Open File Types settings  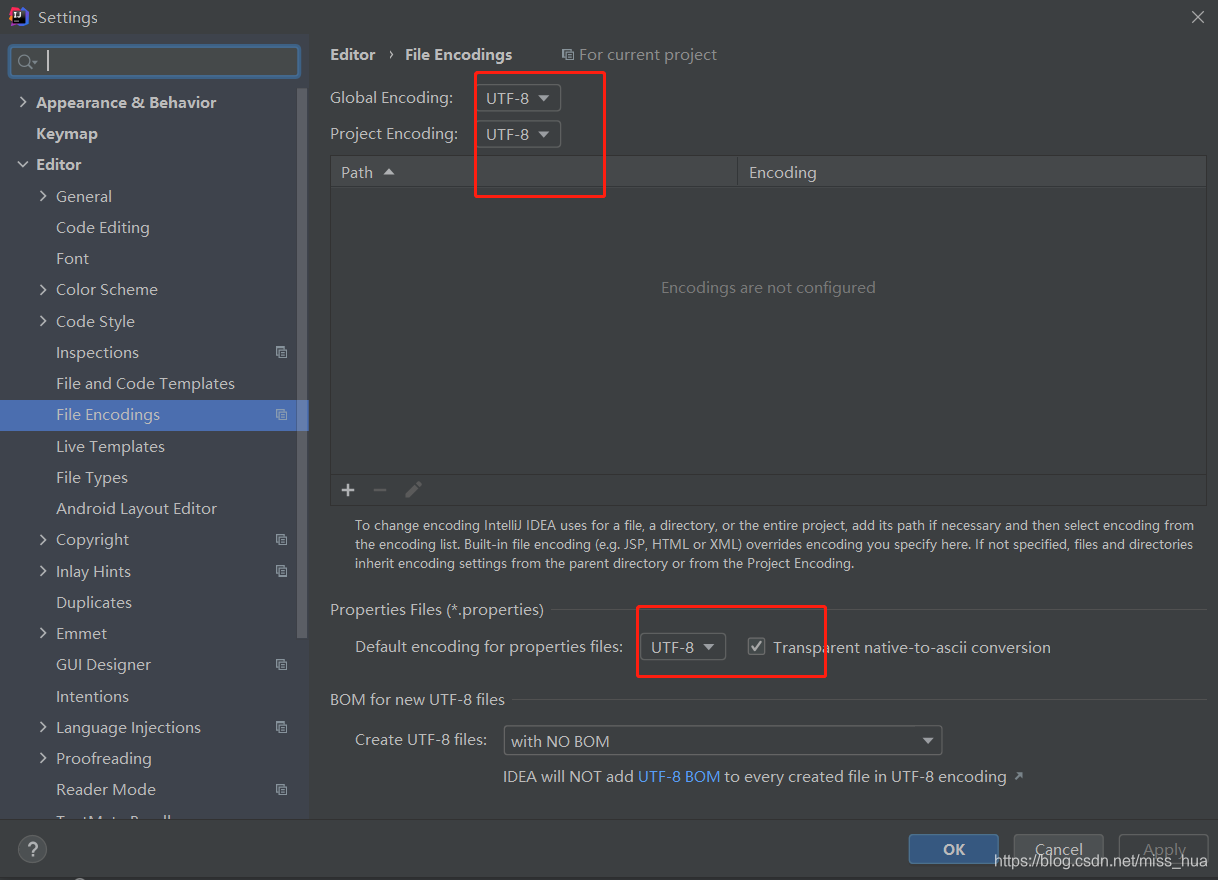[92, 477]
